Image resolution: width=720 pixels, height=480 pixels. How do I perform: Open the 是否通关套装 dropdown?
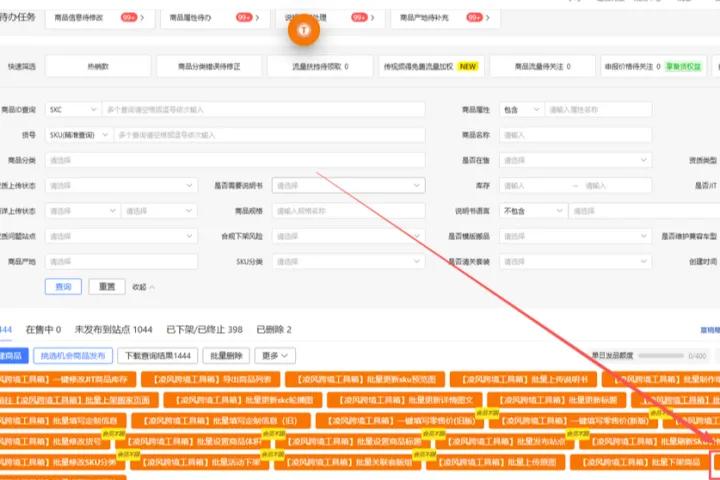pyautogui.click(x=575, y=261)
